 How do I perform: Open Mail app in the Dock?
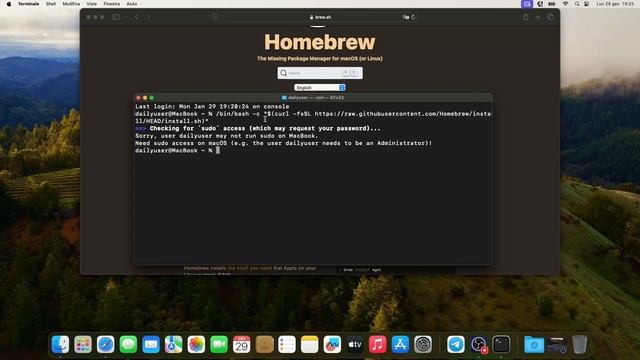[x=151, y=344]
